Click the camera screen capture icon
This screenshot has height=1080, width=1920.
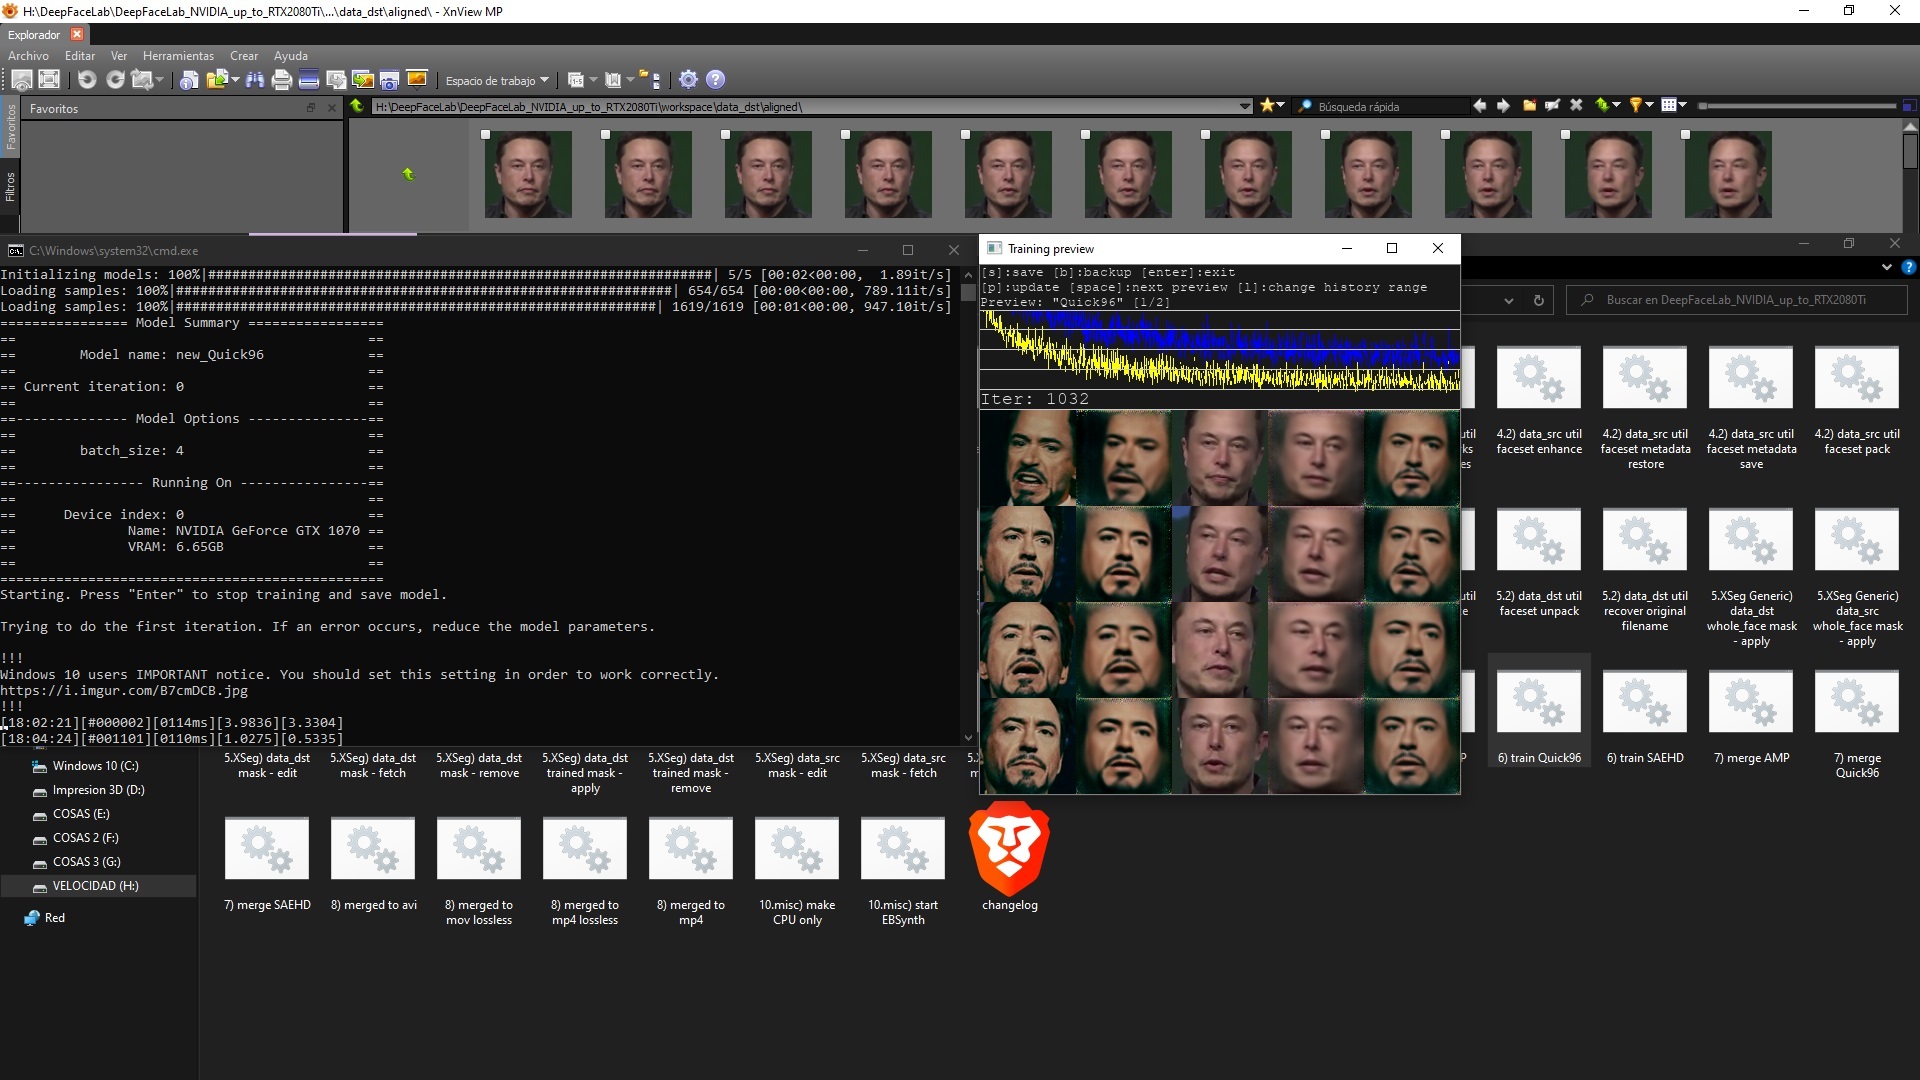point(389,80)
